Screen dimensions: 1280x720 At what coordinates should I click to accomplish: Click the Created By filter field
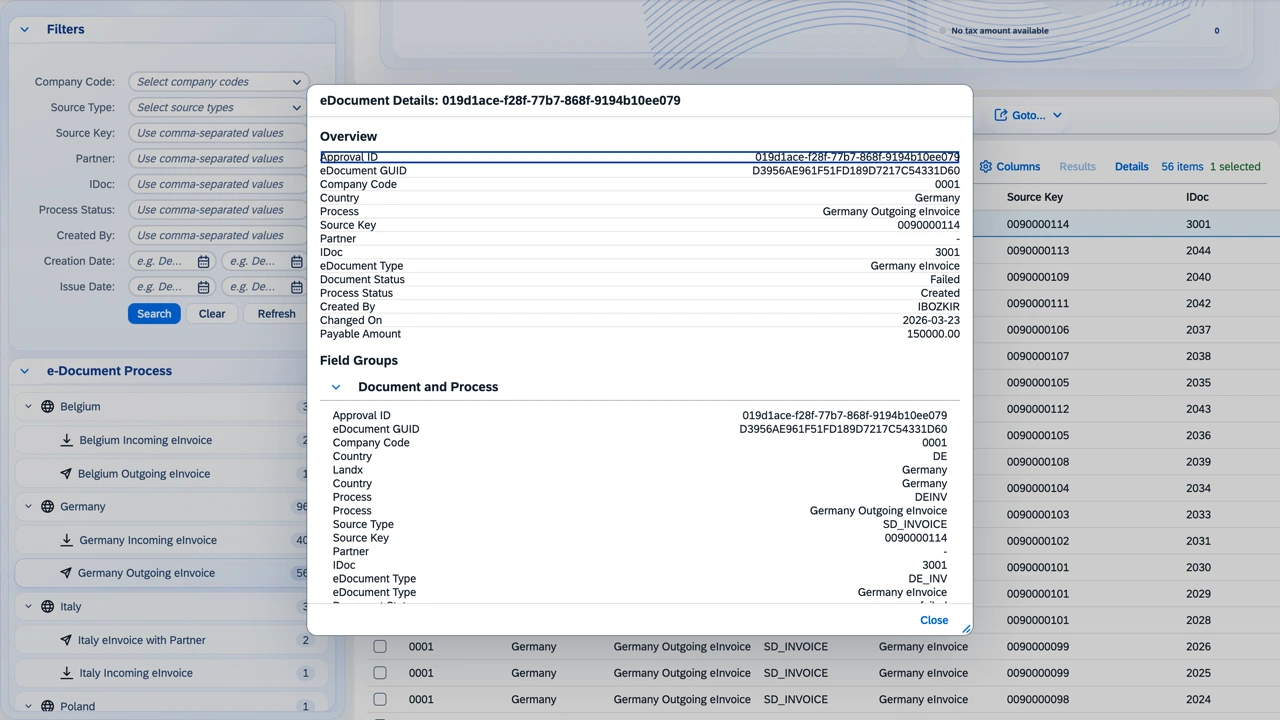[219, 235]
